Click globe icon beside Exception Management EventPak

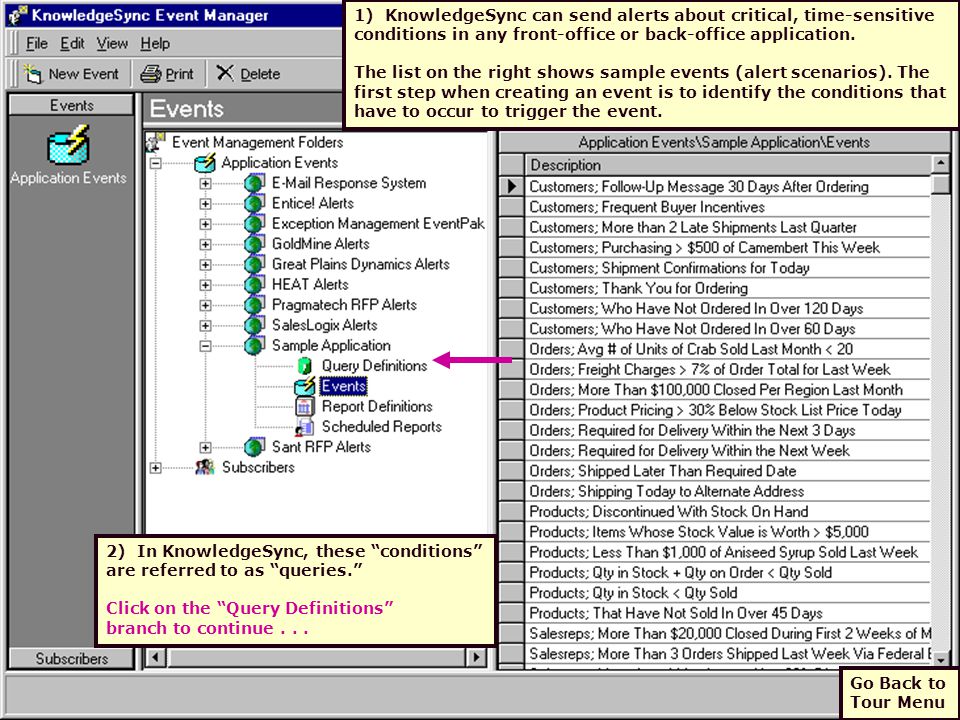(254, 223)
